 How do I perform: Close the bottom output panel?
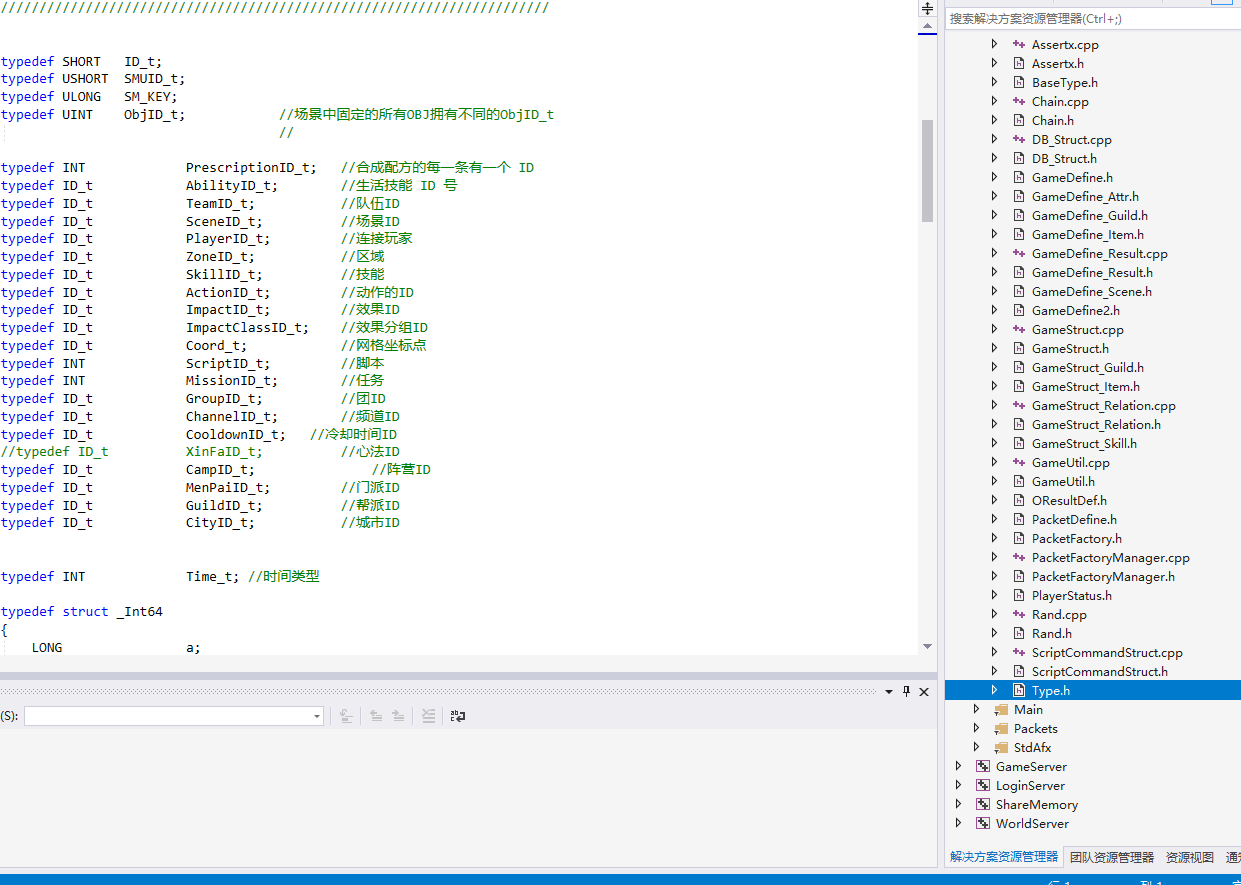pos(924,692)
